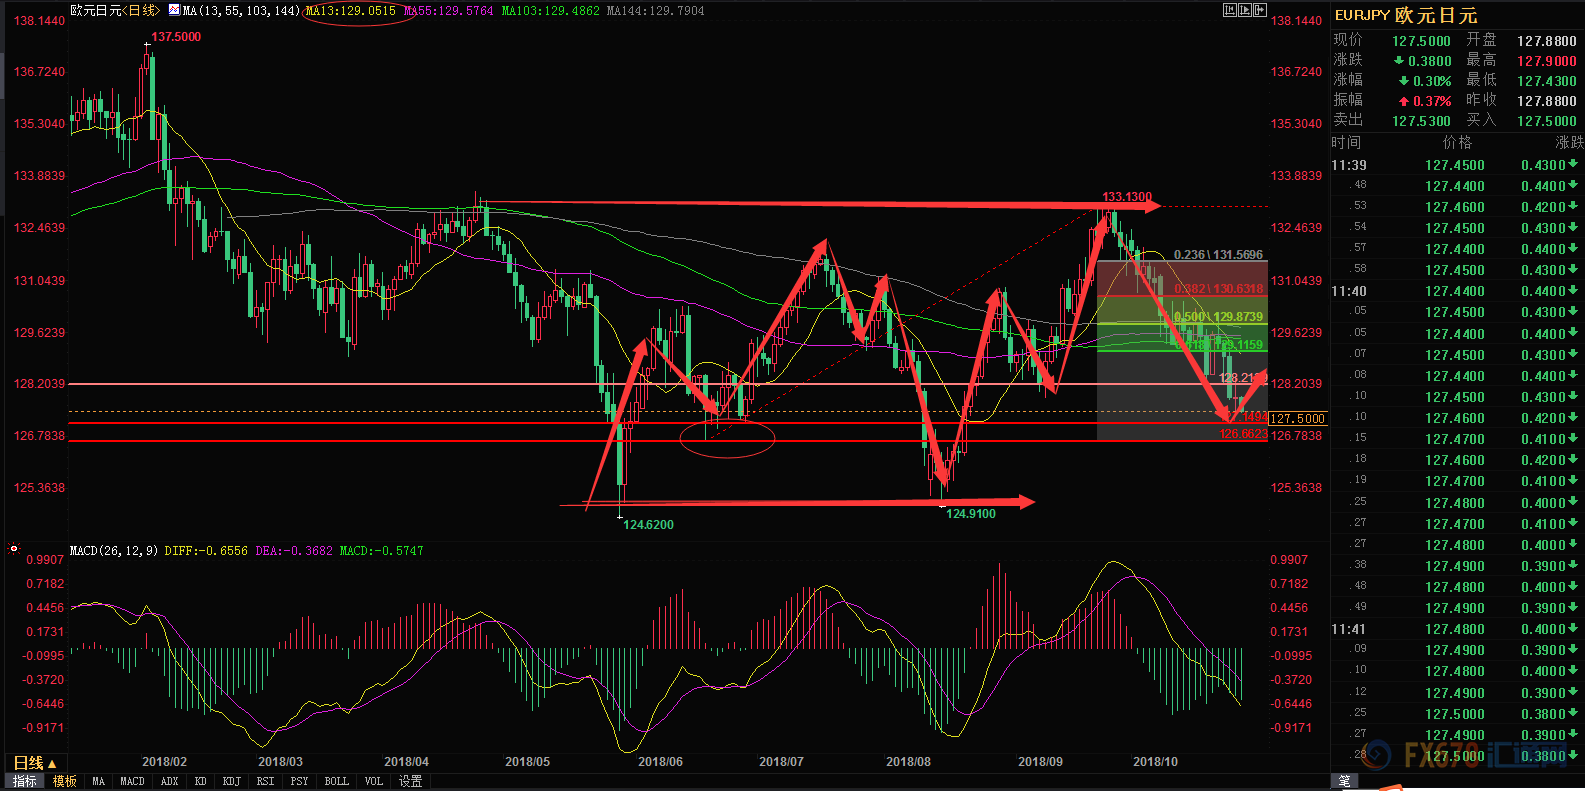Click the 最高 value 127.9000
The height and width of the screenshot is (791, 1585).
(1547, 61)
